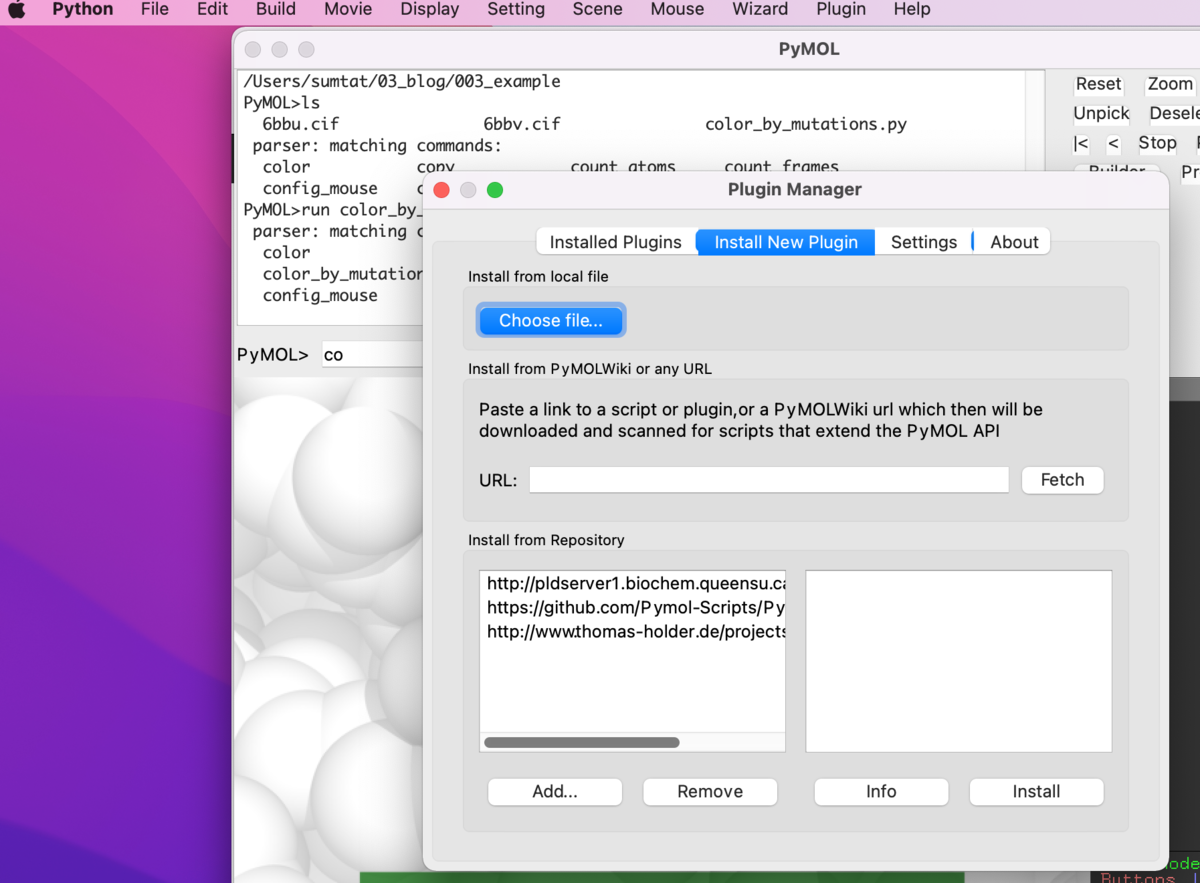Open the Mouse menu
Viewport: 1200px width, 883px height.
click(x=677, y=9)
